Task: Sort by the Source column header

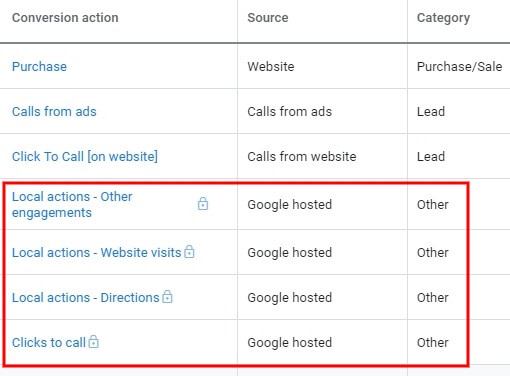Action: tap(268, 18)
